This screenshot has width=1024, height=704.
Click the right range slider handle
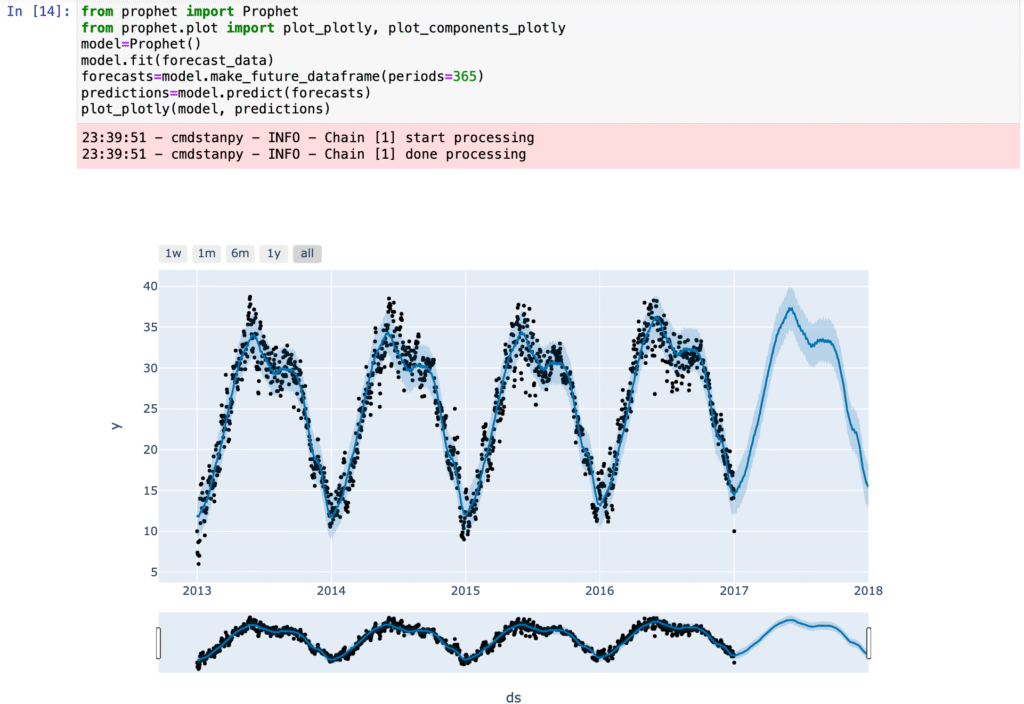(x=869, y=643)
